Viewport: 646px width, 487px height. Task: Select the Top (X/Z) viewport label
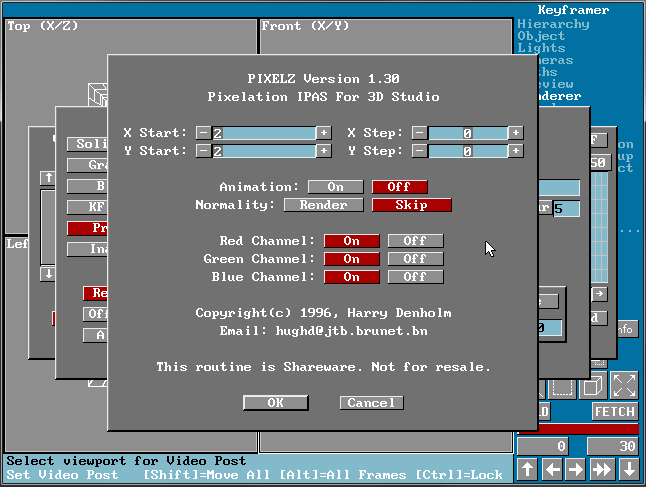point(42,26)
